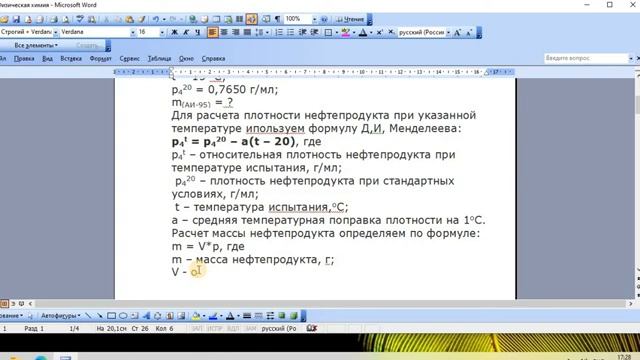Image resolution: width=640 pixels, height=360 pixels.
Task: Activate the Format Painter brush icon
Action: point(141,19)
